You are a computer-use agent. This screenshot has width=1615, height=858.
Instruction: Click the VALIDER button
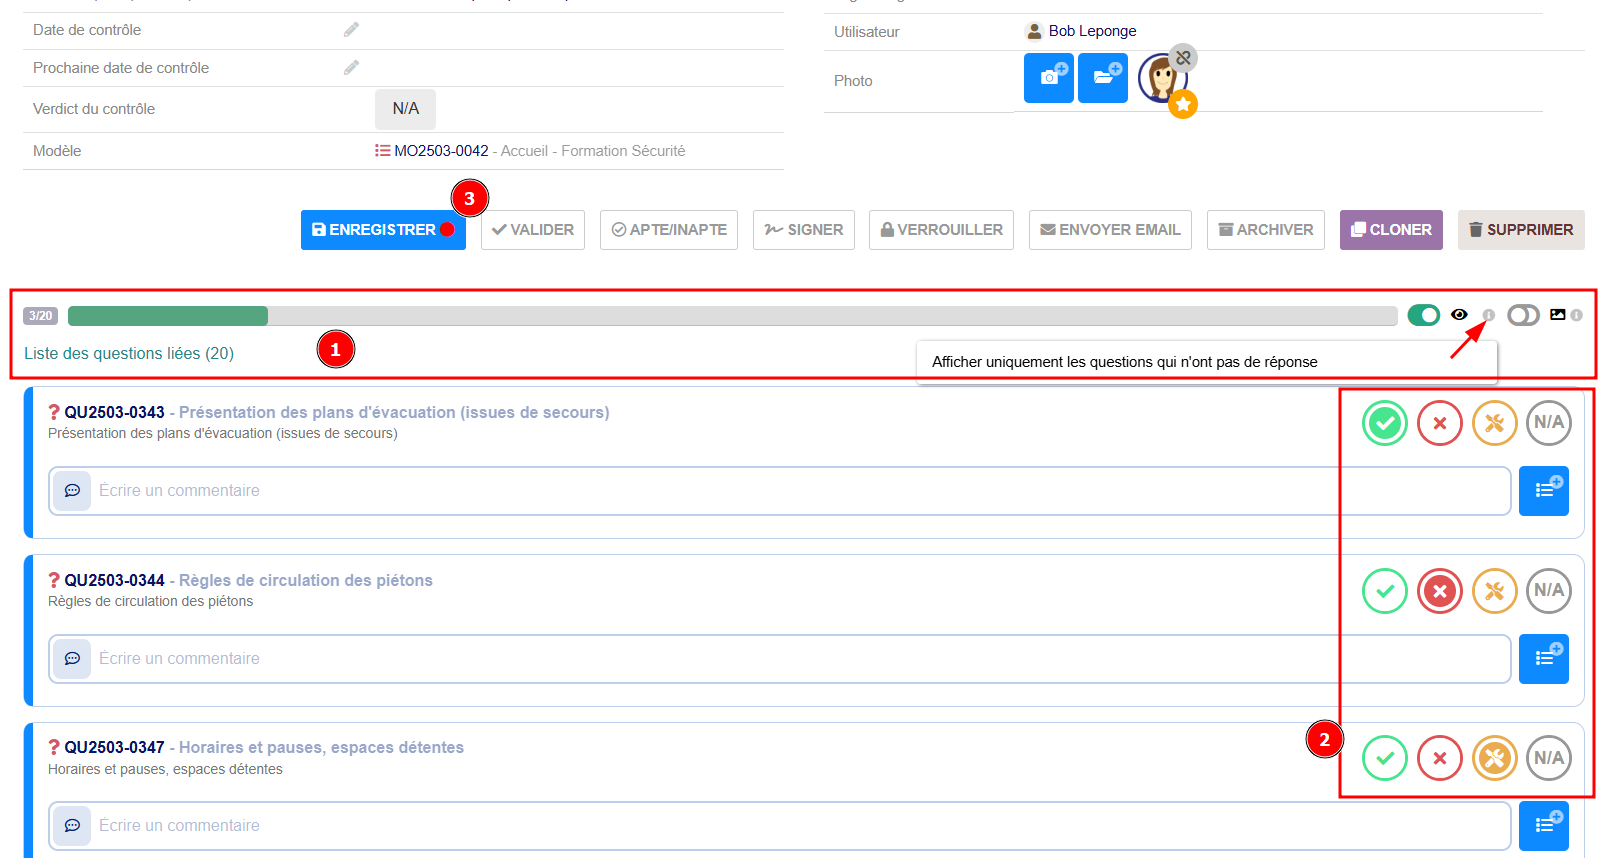[x=533, y=230]
